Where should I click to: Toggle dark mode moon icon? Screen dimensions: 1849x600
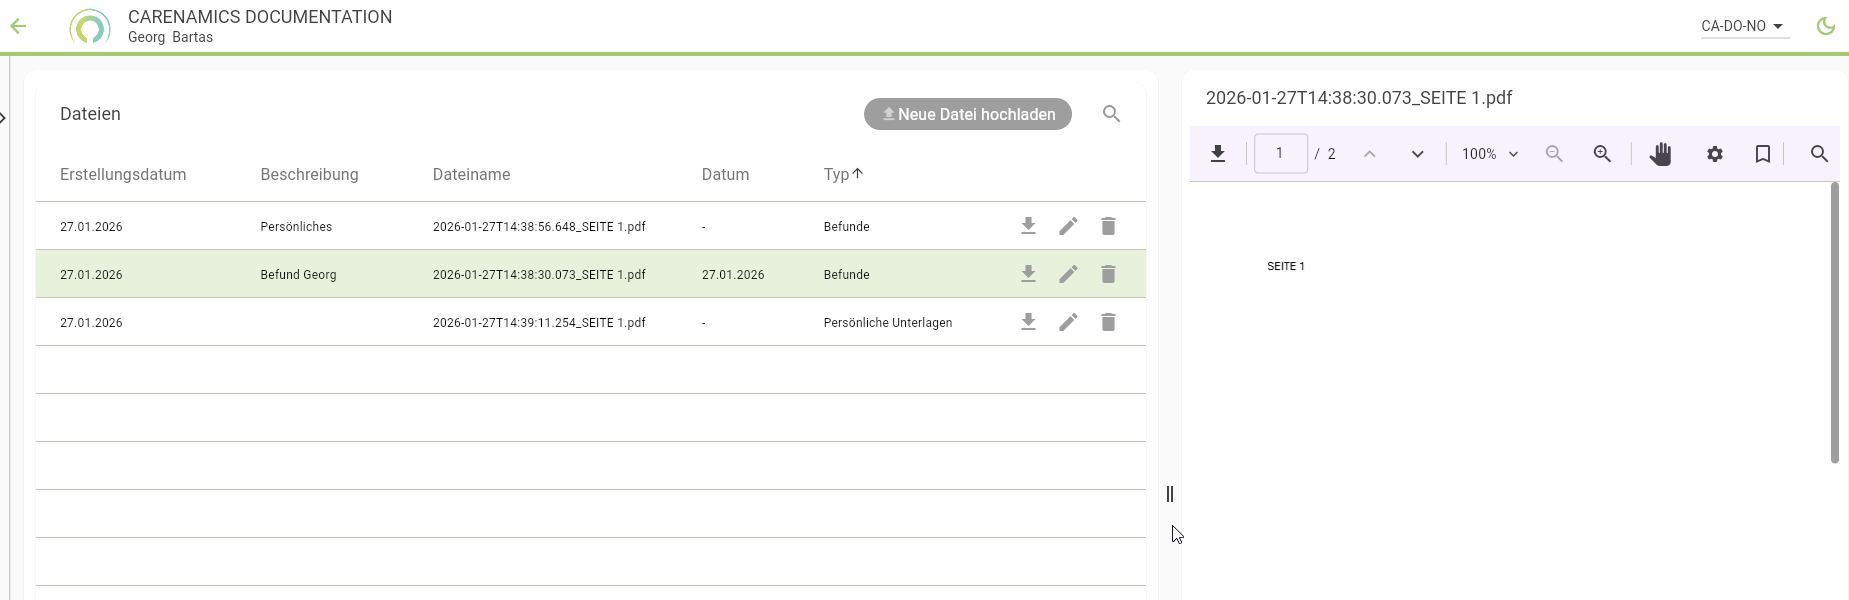1826,27
